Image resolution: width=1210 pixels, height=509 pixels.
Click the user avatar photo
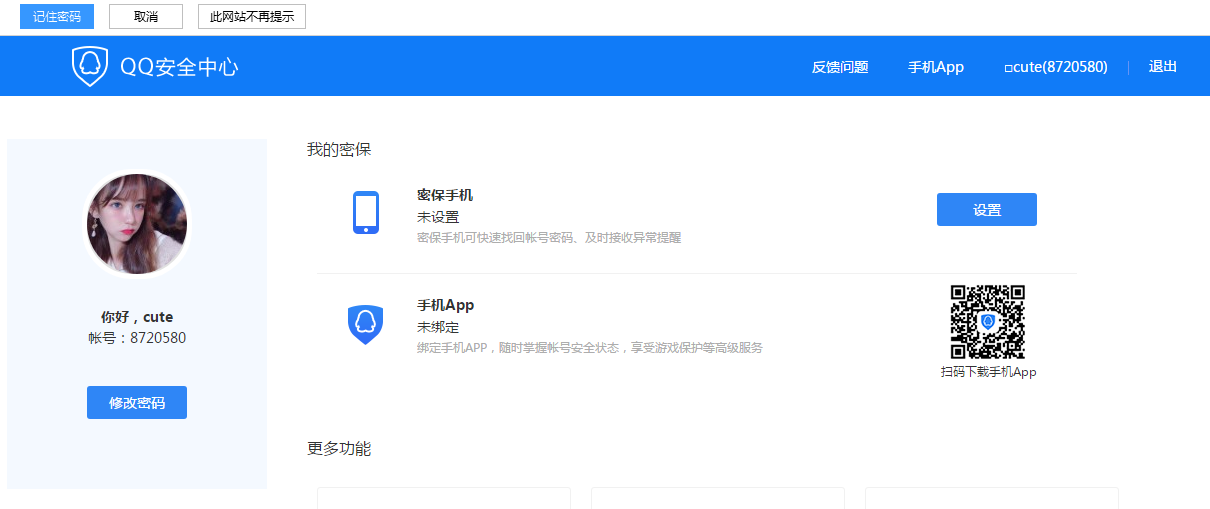(x=137, y=224)
